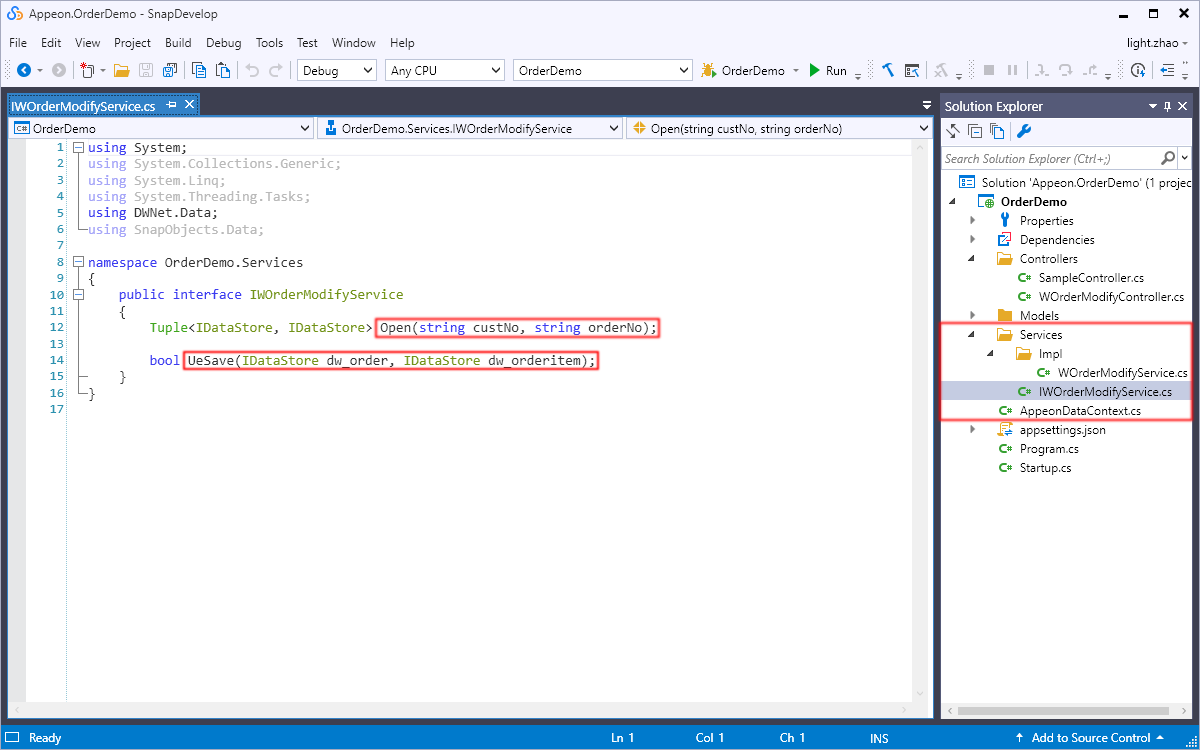Image resolution: width=1200 pixels, height=750 pixels.
Task: Click the Save All toolbar icon
Action: 169,70
